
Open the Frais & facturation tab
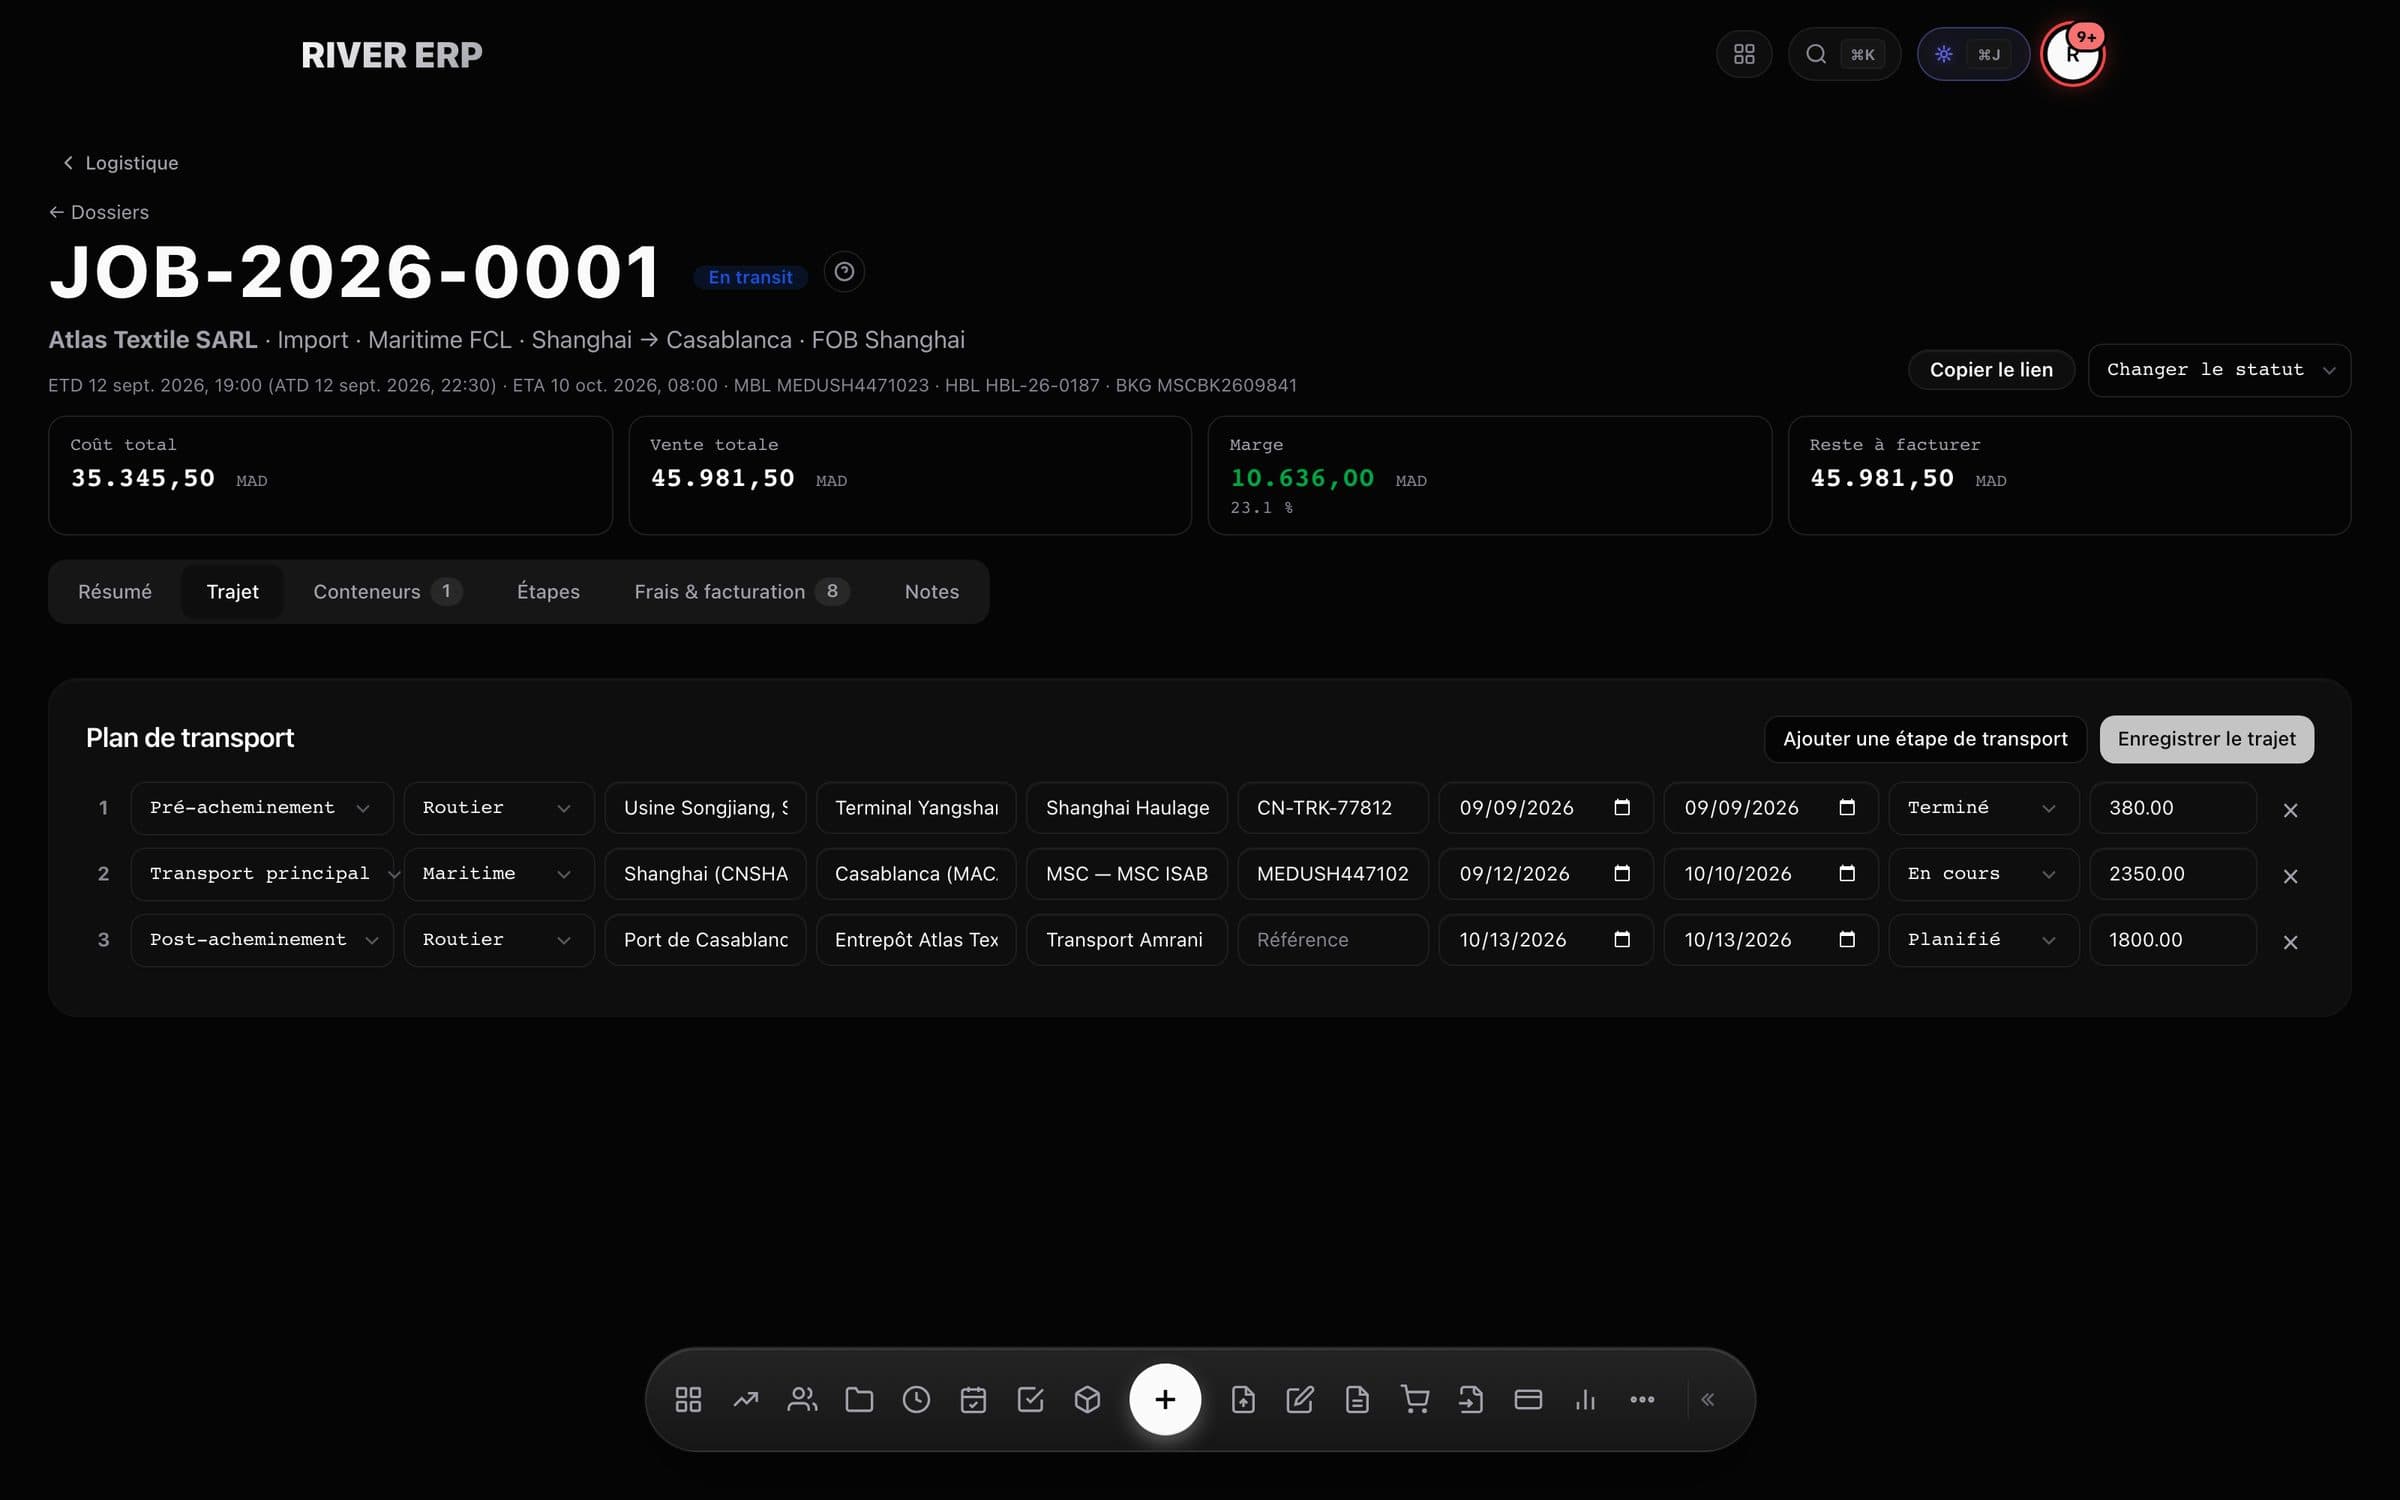742,592
